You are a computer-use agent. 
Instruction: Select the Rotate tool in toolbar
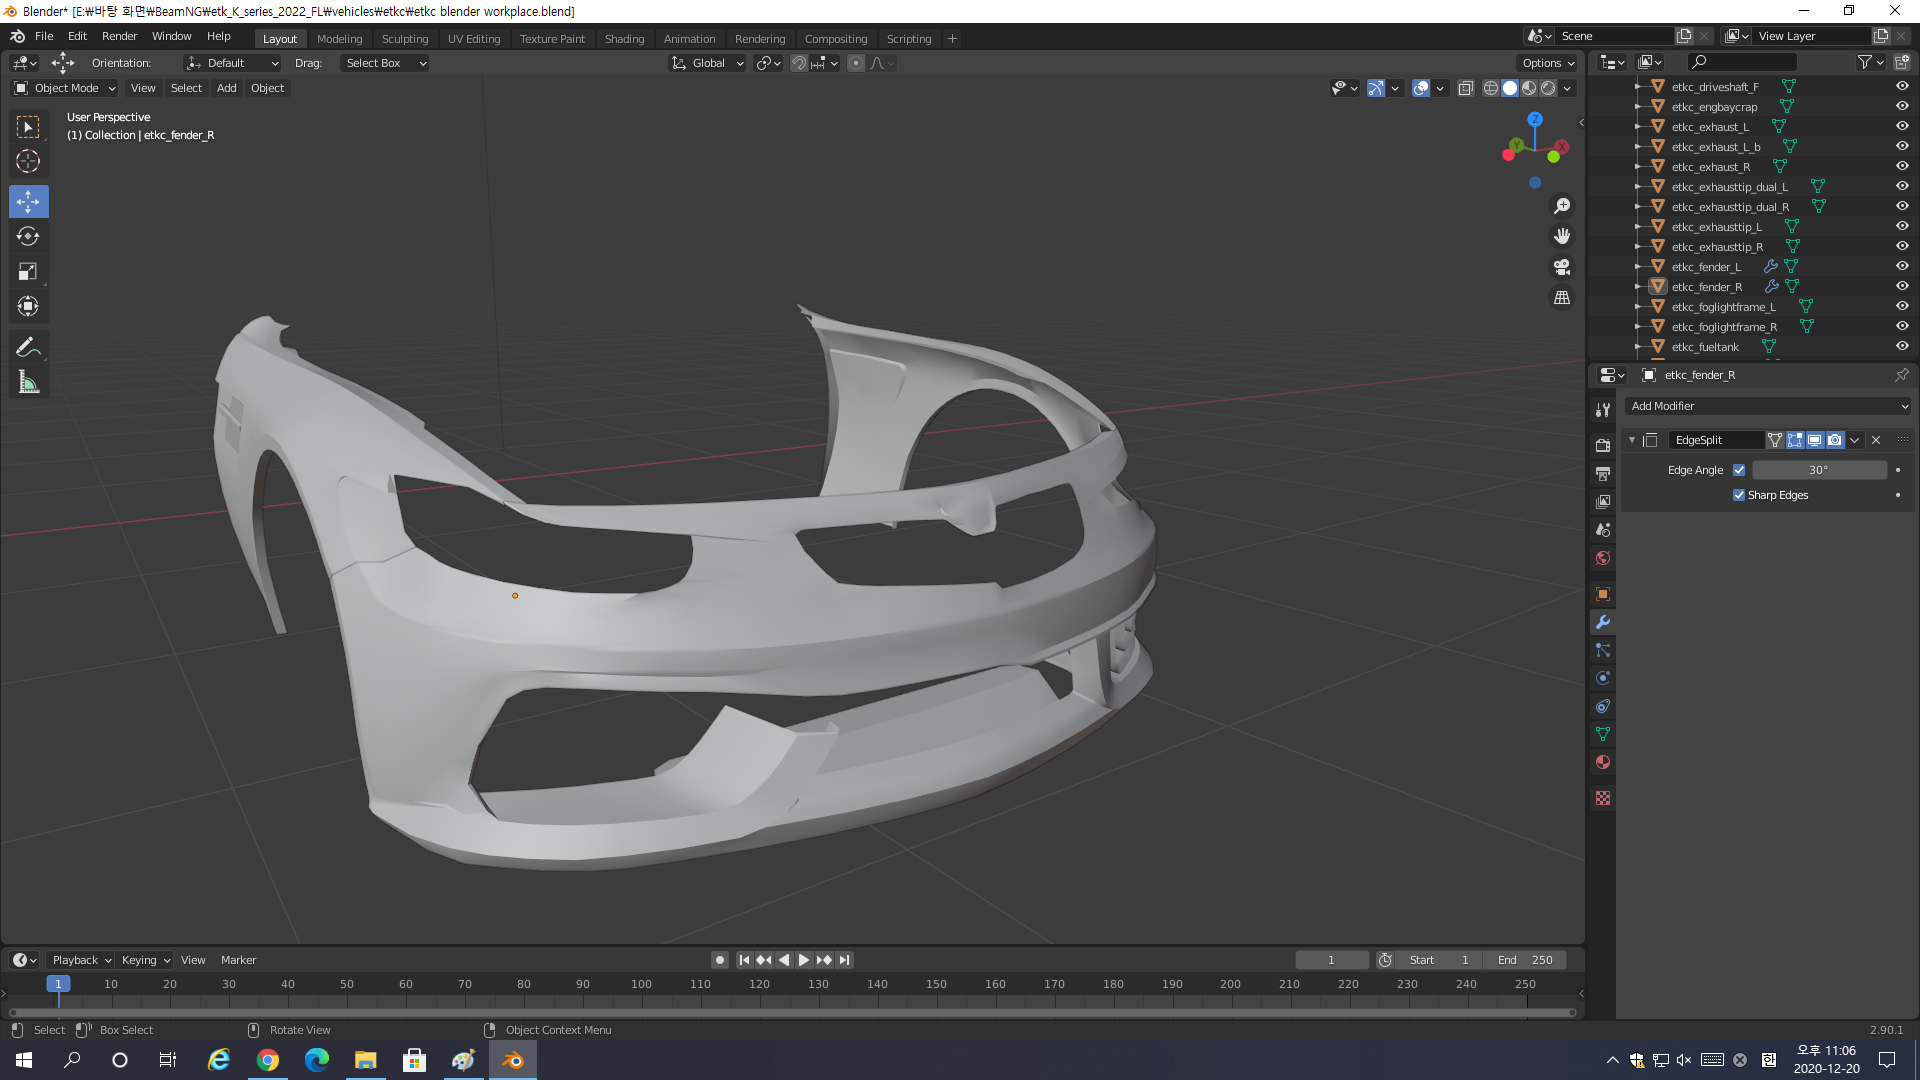coord(28,237)
